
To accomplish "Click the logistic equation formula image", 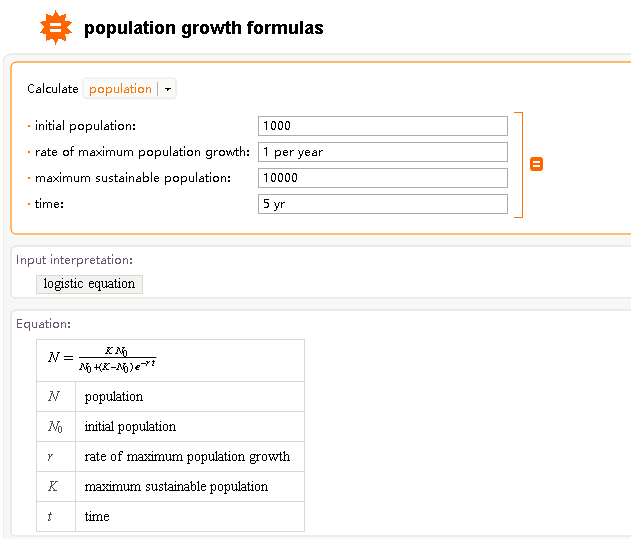I will pyautogui.click(x=103, y=359).
